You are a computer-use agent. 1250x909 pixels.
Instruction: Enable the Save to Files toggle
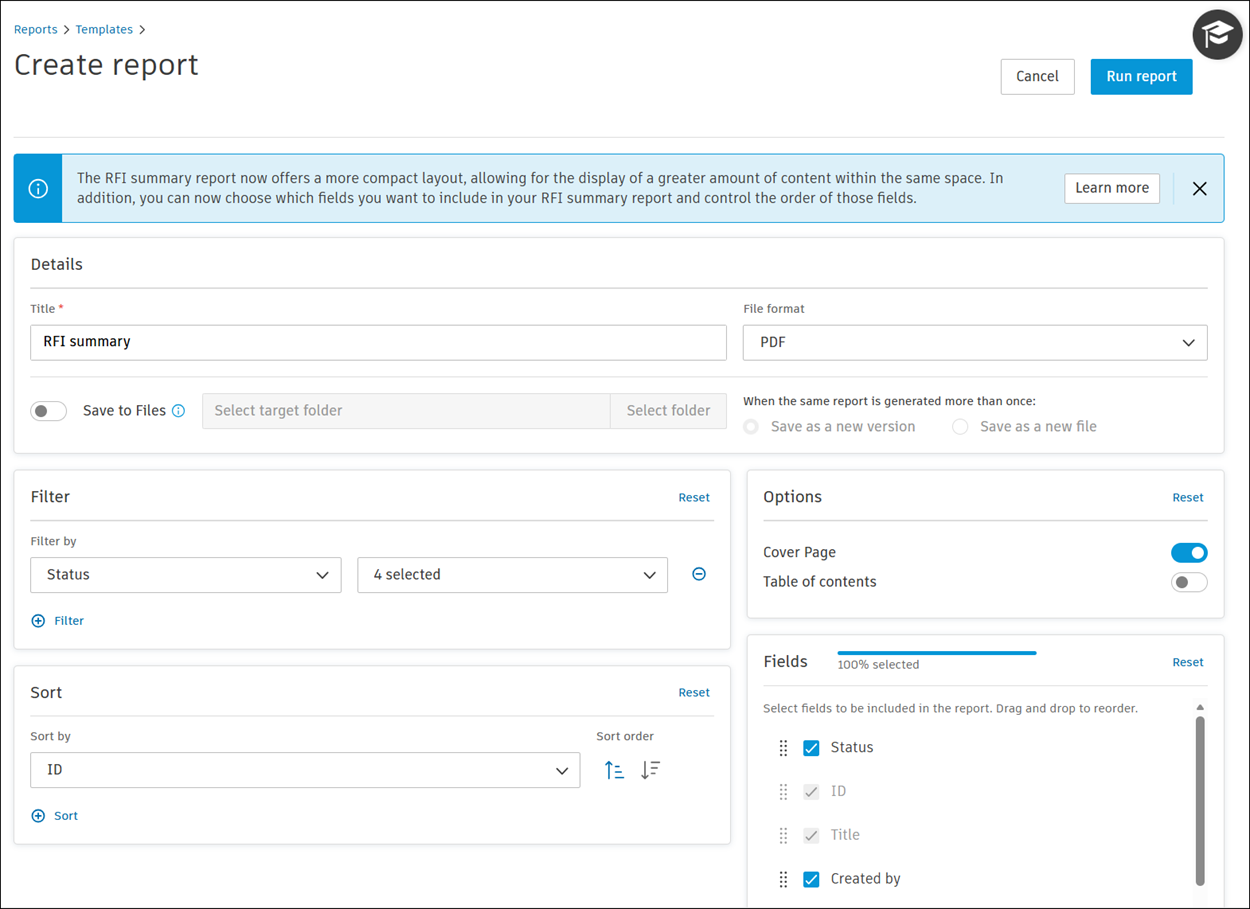pos(48,411)
